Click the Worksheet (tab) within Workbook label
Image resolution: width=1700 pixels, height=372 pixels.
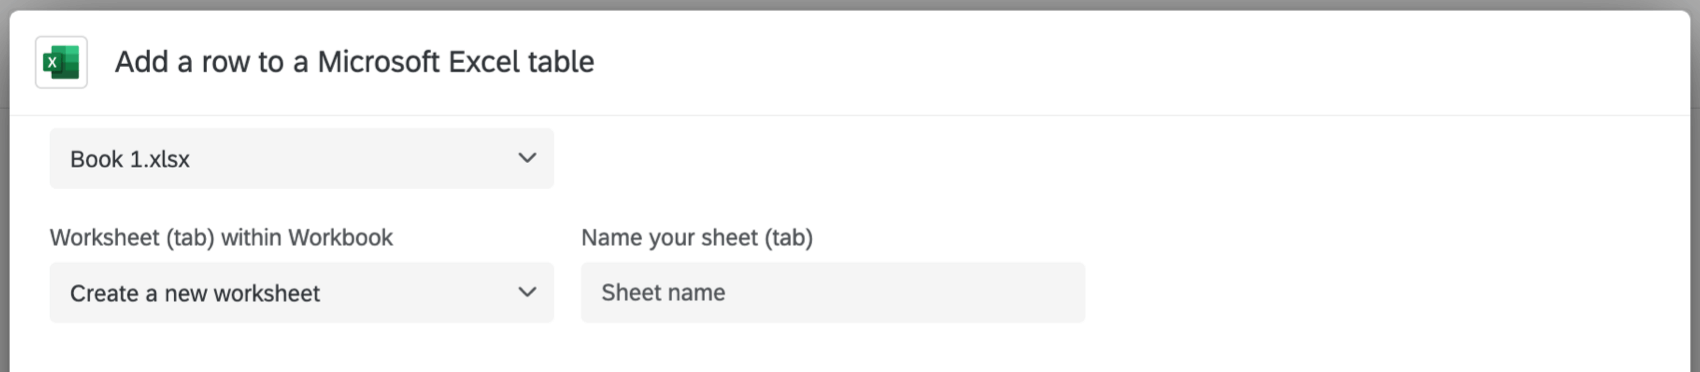coord(221,238)
